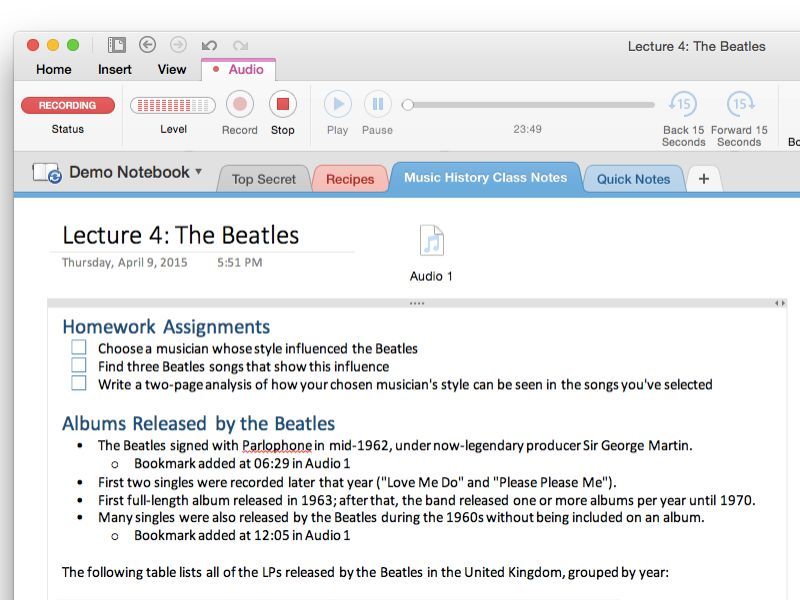Image resolution: width=800 pixels, height=600 pixels.
Task: Jump ahead with the Forward 15 Seconds icon
Action: 740,103
